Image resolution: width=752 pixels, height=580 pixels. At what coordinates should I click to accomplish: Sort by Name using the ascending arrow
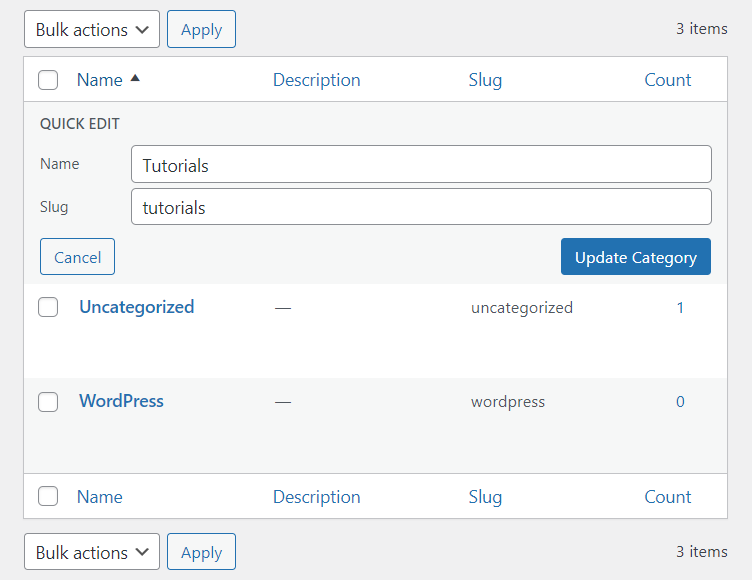pyautogui.click(x=135, y=79)
